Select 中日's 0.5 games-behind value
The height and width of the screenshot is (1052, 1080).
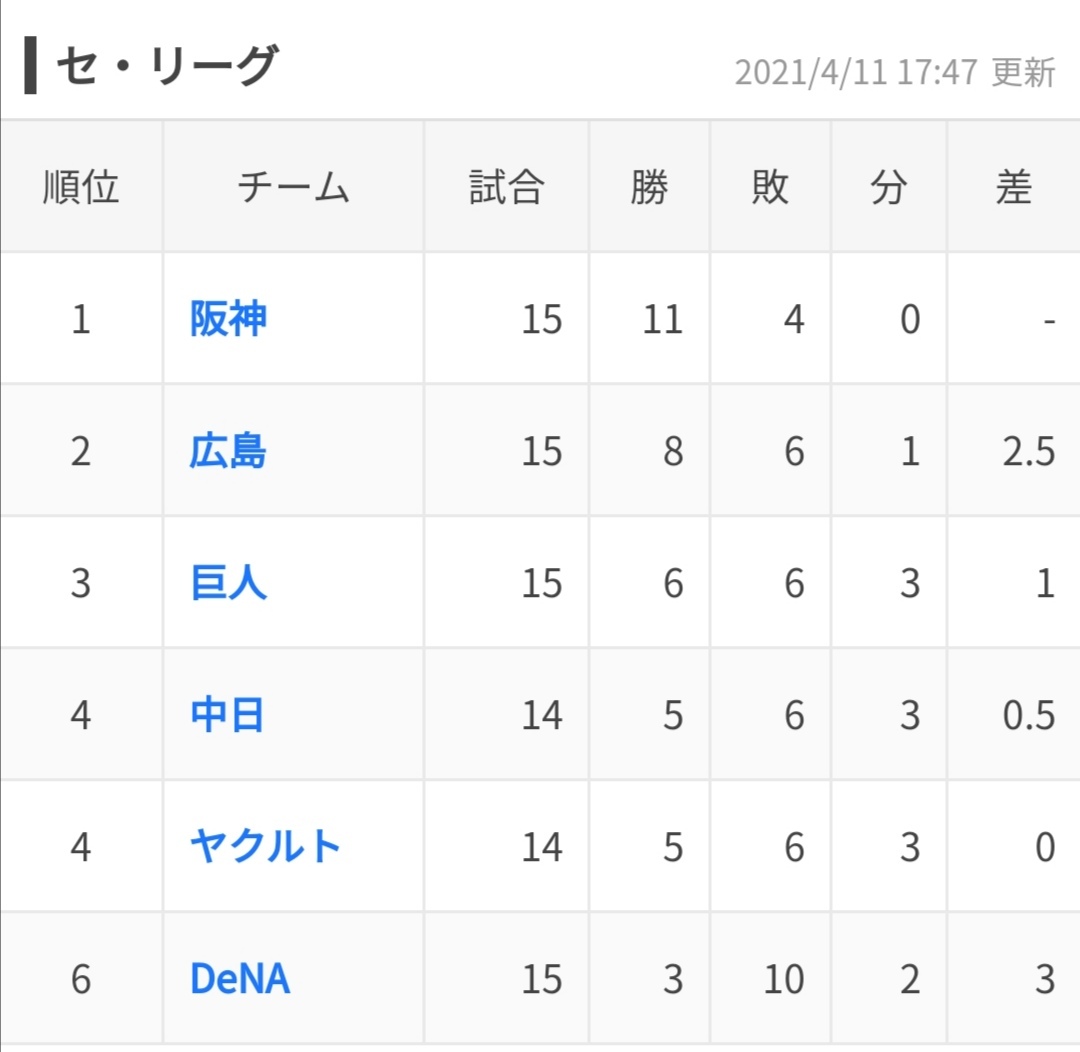(1028, 716)
